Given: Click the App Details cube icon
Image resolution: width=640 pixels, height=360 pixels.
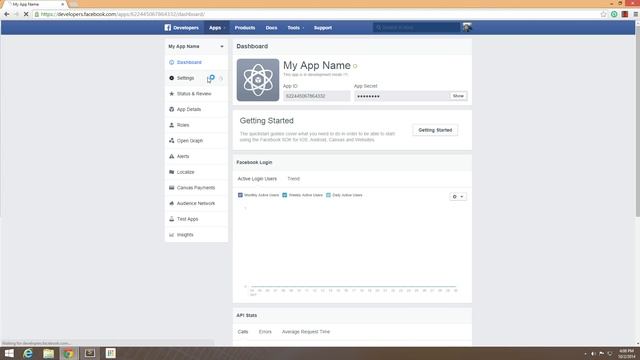Looking at the screenshot, I should (171, 109).
